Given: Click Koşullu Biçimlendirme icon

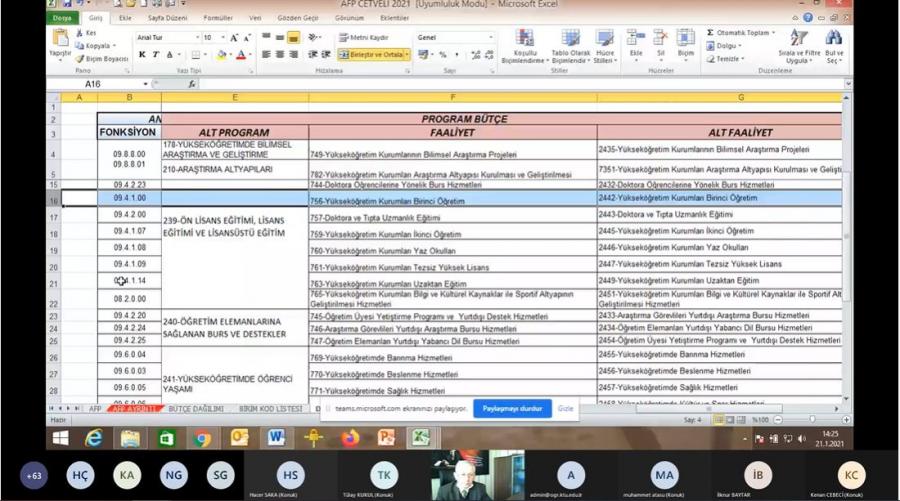Looking at the screenshot, I should [525, 40].
